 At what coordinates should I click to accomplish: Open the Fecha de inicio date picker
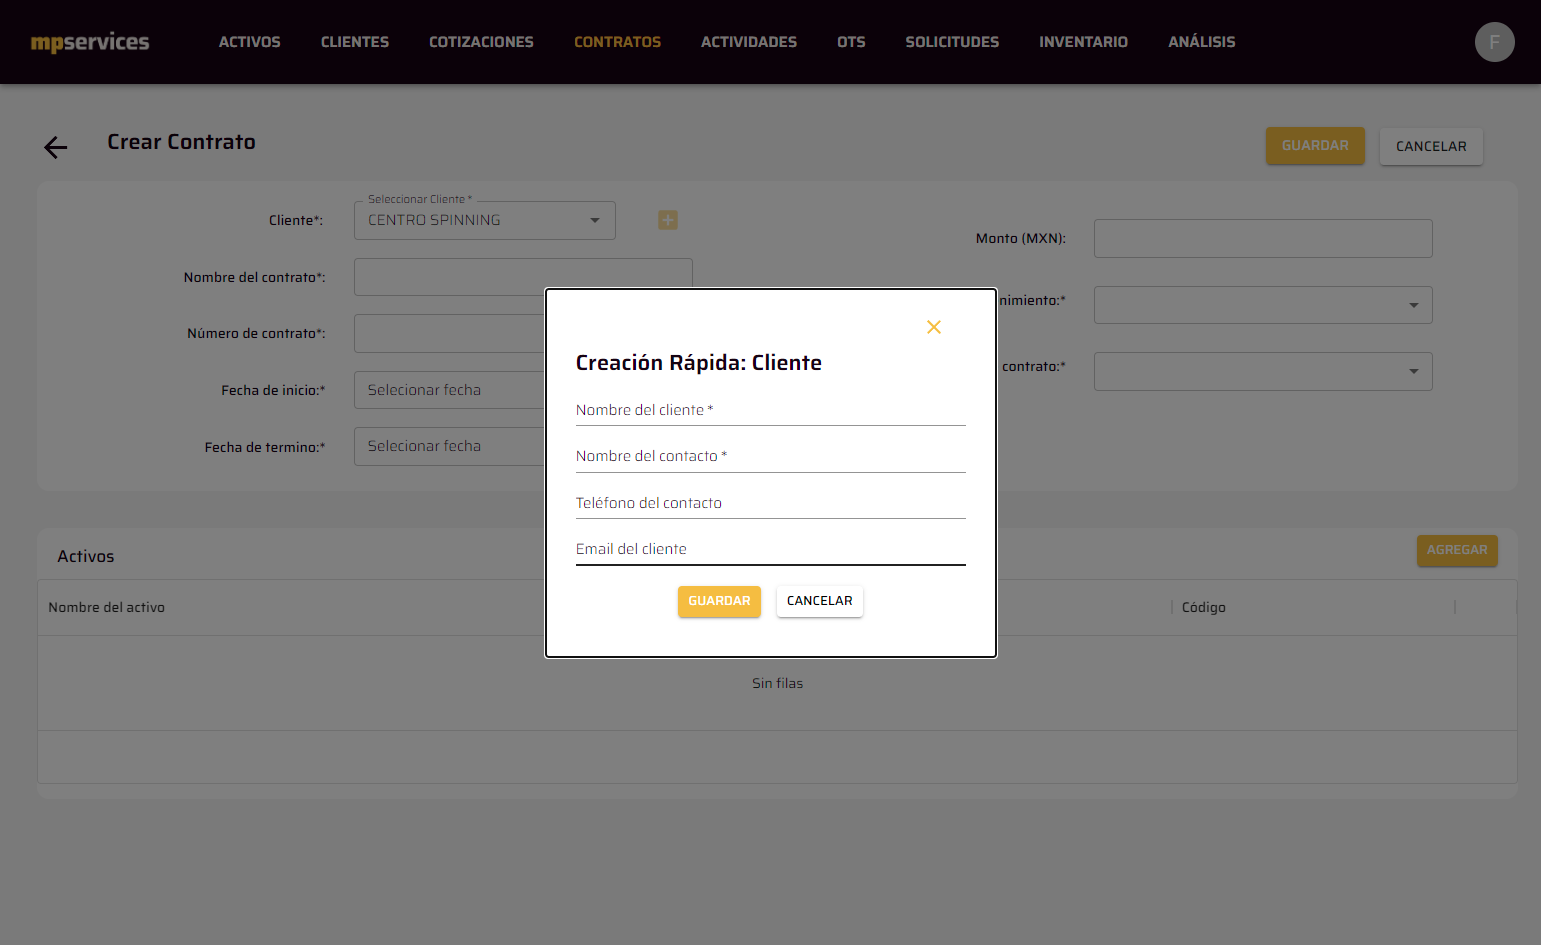tap(449, 390)
